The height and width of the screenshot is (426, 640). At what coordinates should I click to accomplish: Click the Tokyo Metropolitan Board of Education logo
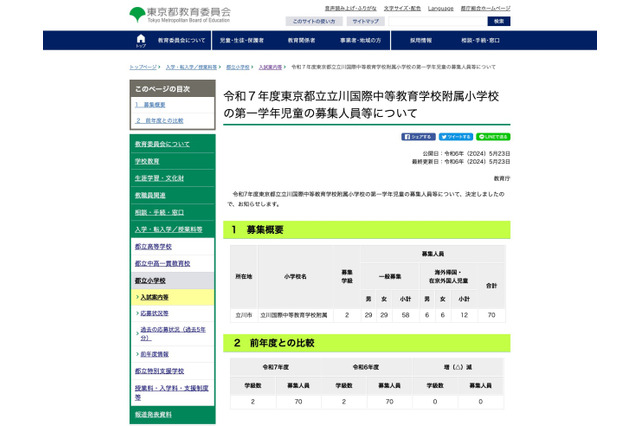pos(180,15)
